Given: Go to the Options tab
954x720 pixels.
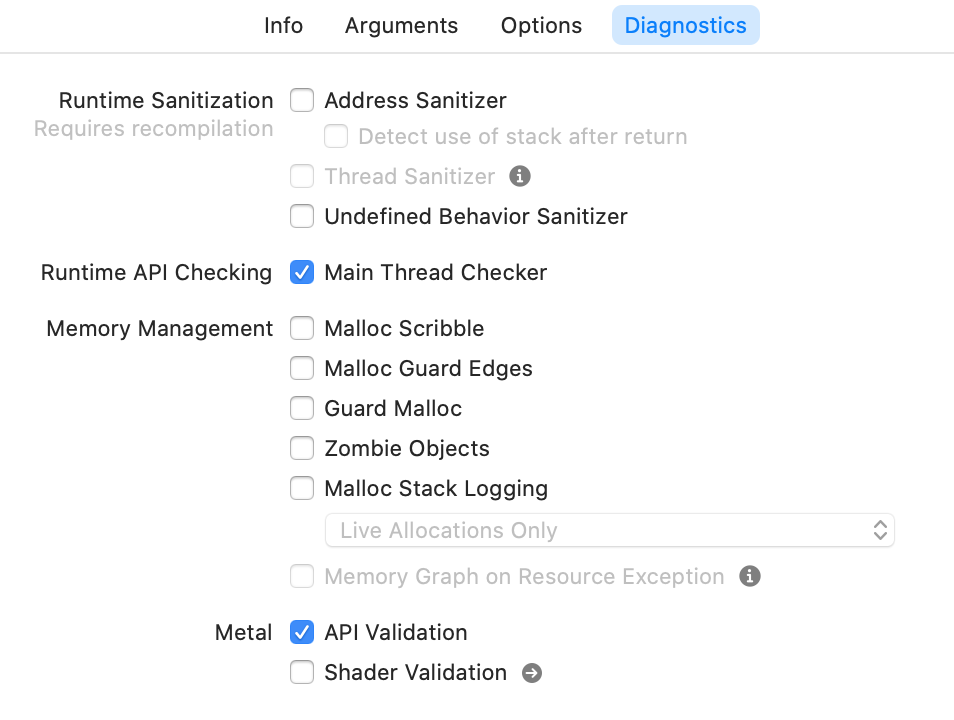Looking at the screenshot, I should click(541, 26).
